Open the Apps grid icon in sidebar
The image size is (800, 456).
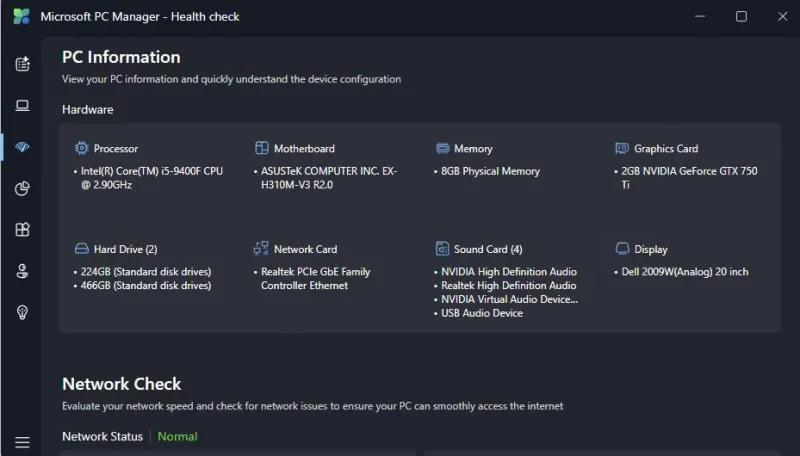coord(22,230)
